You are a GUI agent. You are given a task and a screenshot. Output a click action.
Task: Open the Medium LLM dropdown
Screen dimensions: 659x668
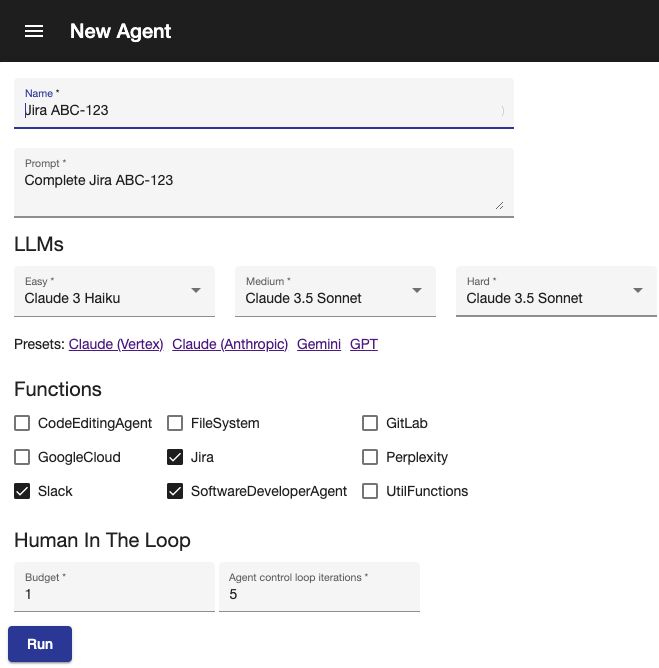click(335, 291)
